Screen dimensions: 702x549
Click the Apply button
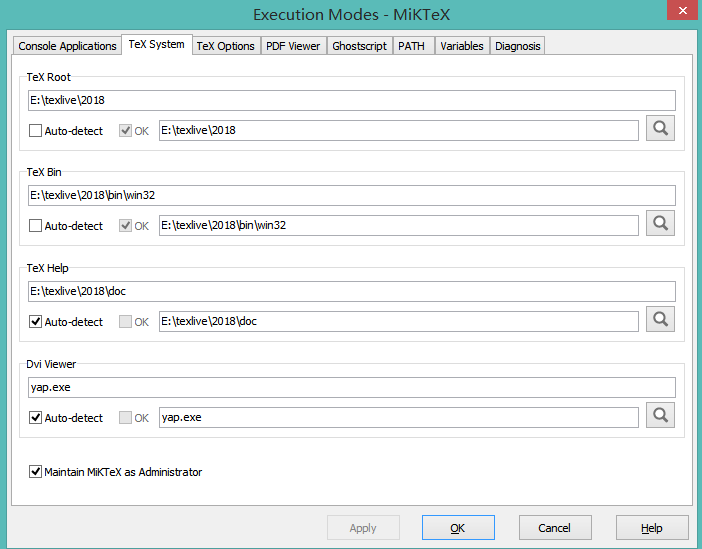coord(363,528)
